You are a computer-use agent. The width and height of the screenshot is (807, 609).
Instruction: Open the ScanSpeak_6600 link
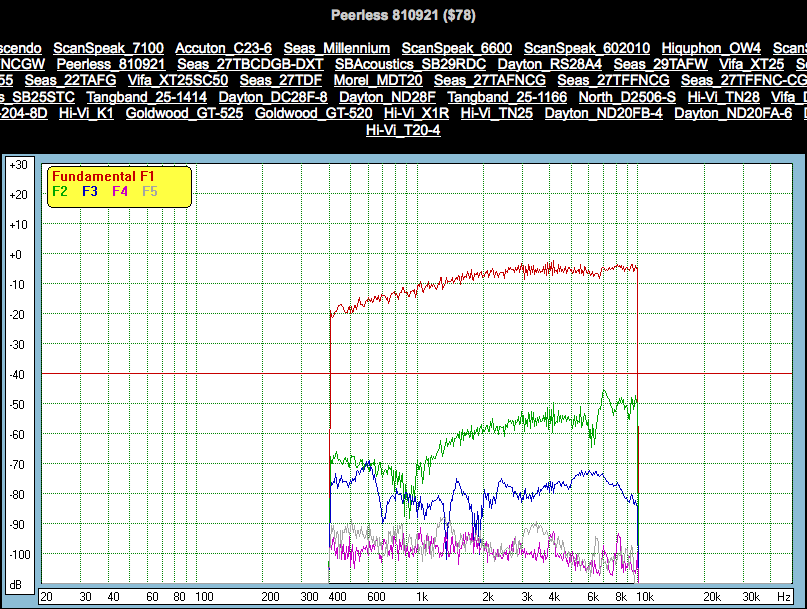[x=457, y=48]
